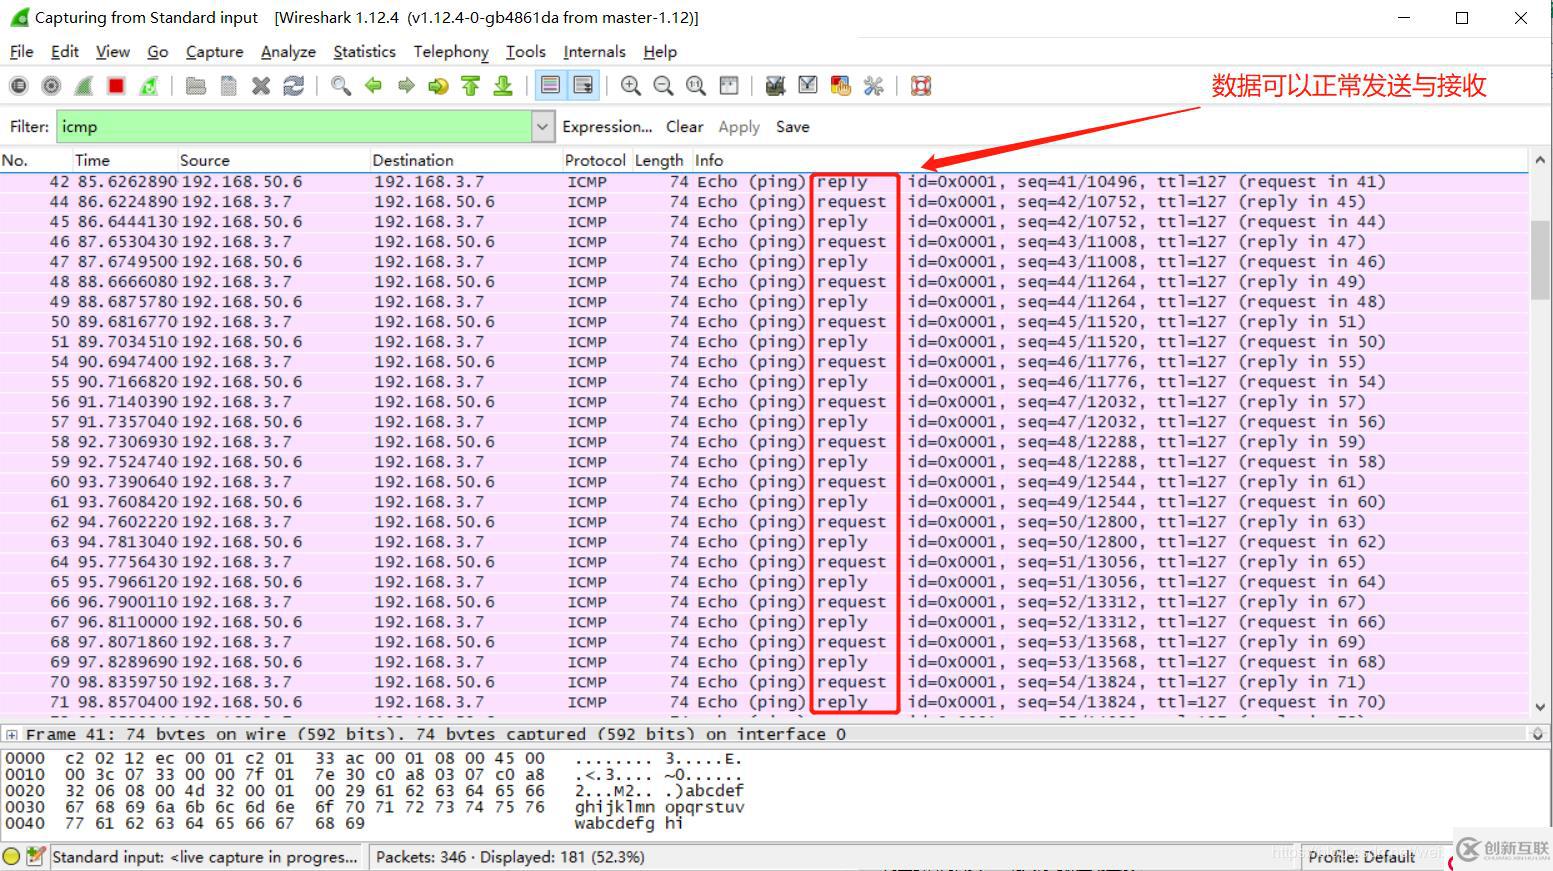Edit coloring rules toolbar icon
1553x871 pixels.
[x=841, y=86]
